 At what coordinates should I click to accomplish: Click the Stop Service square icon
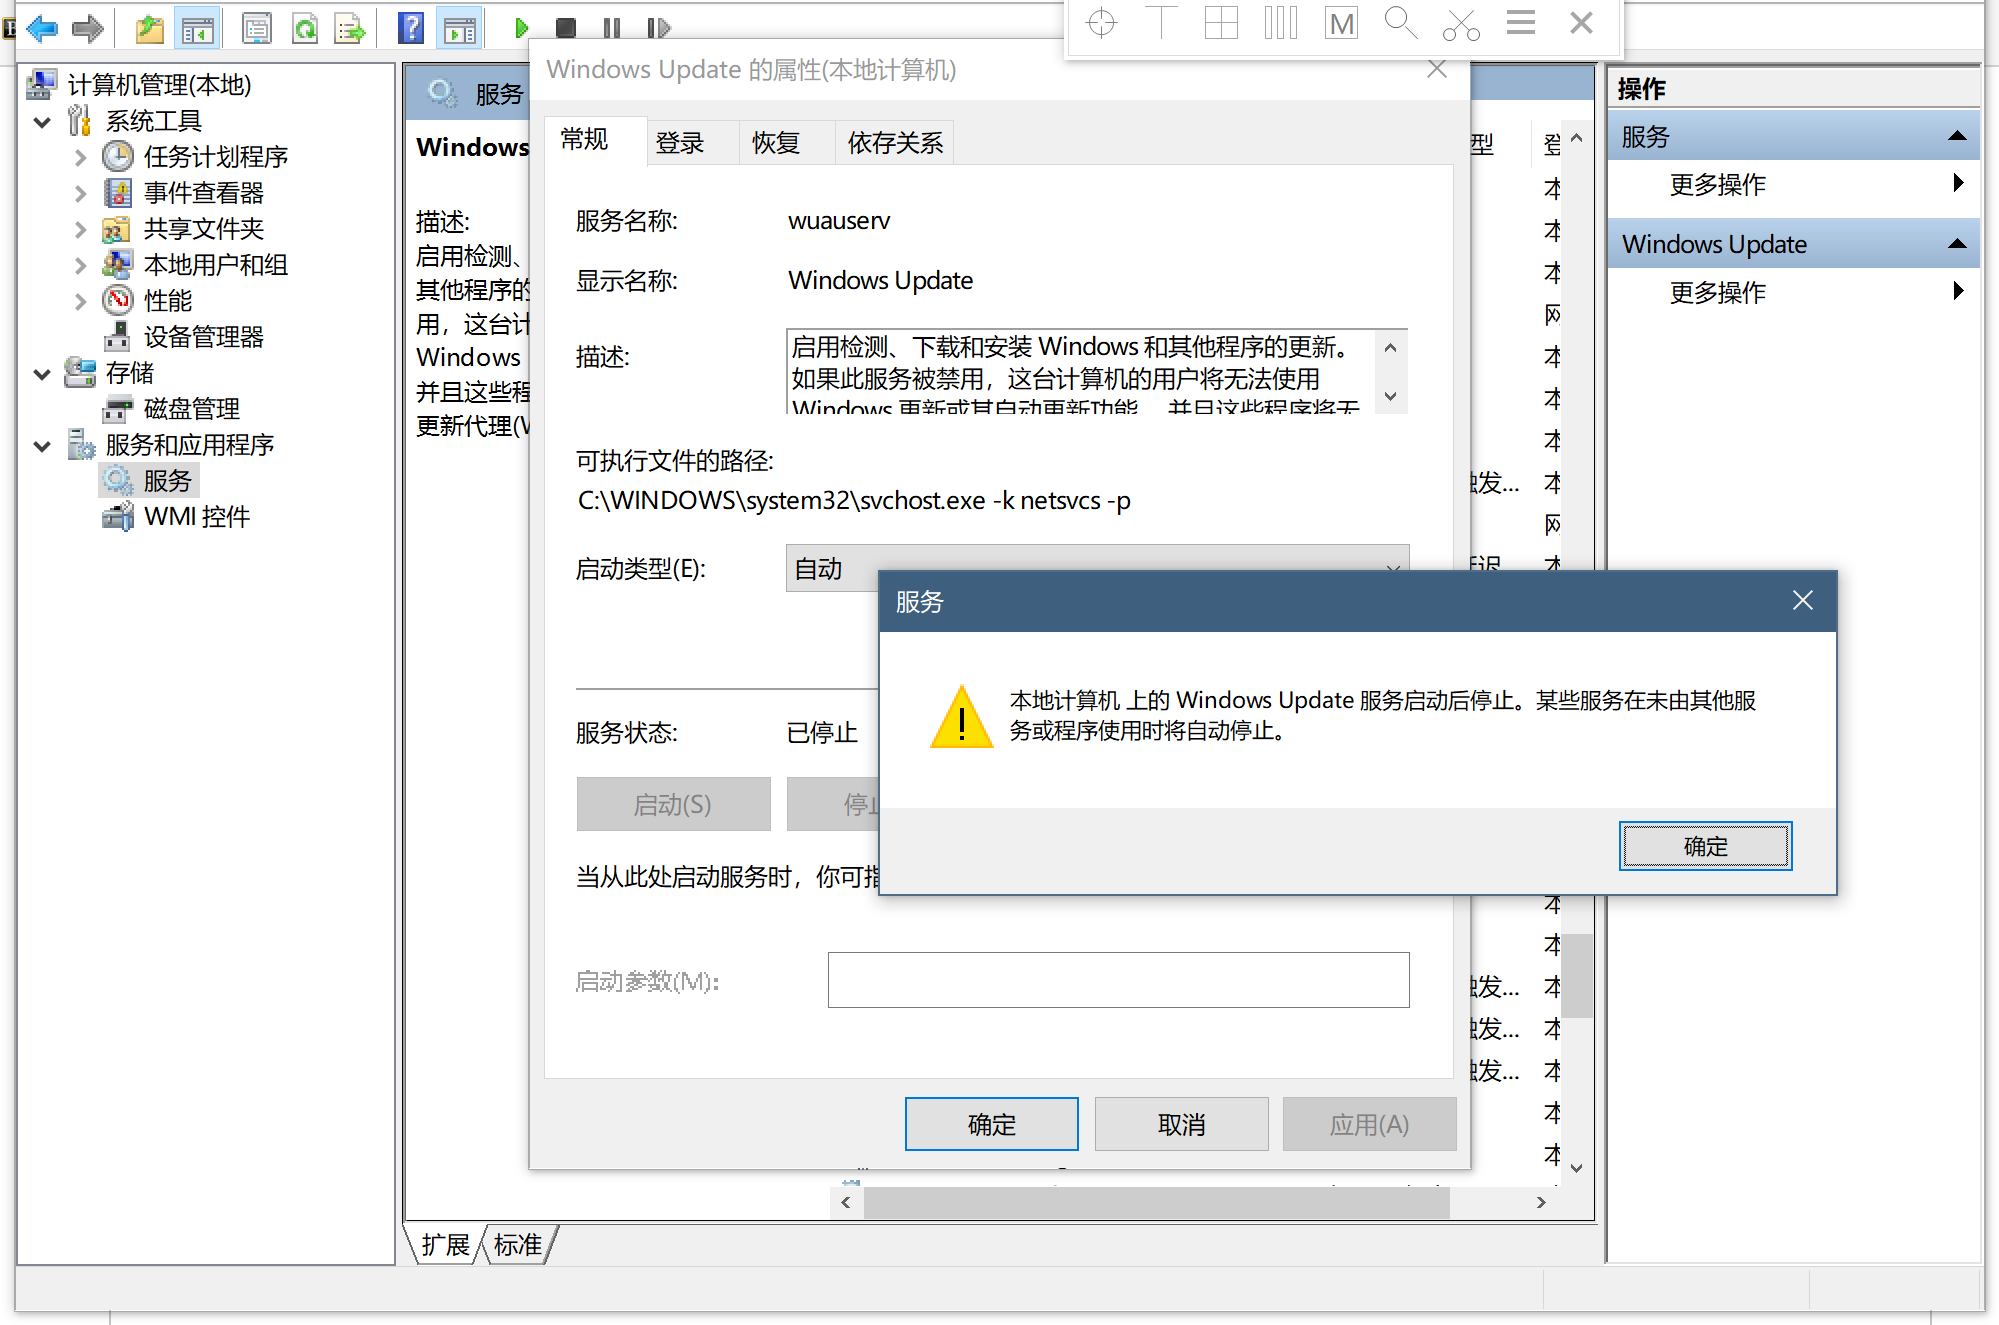tap(566, 28)
